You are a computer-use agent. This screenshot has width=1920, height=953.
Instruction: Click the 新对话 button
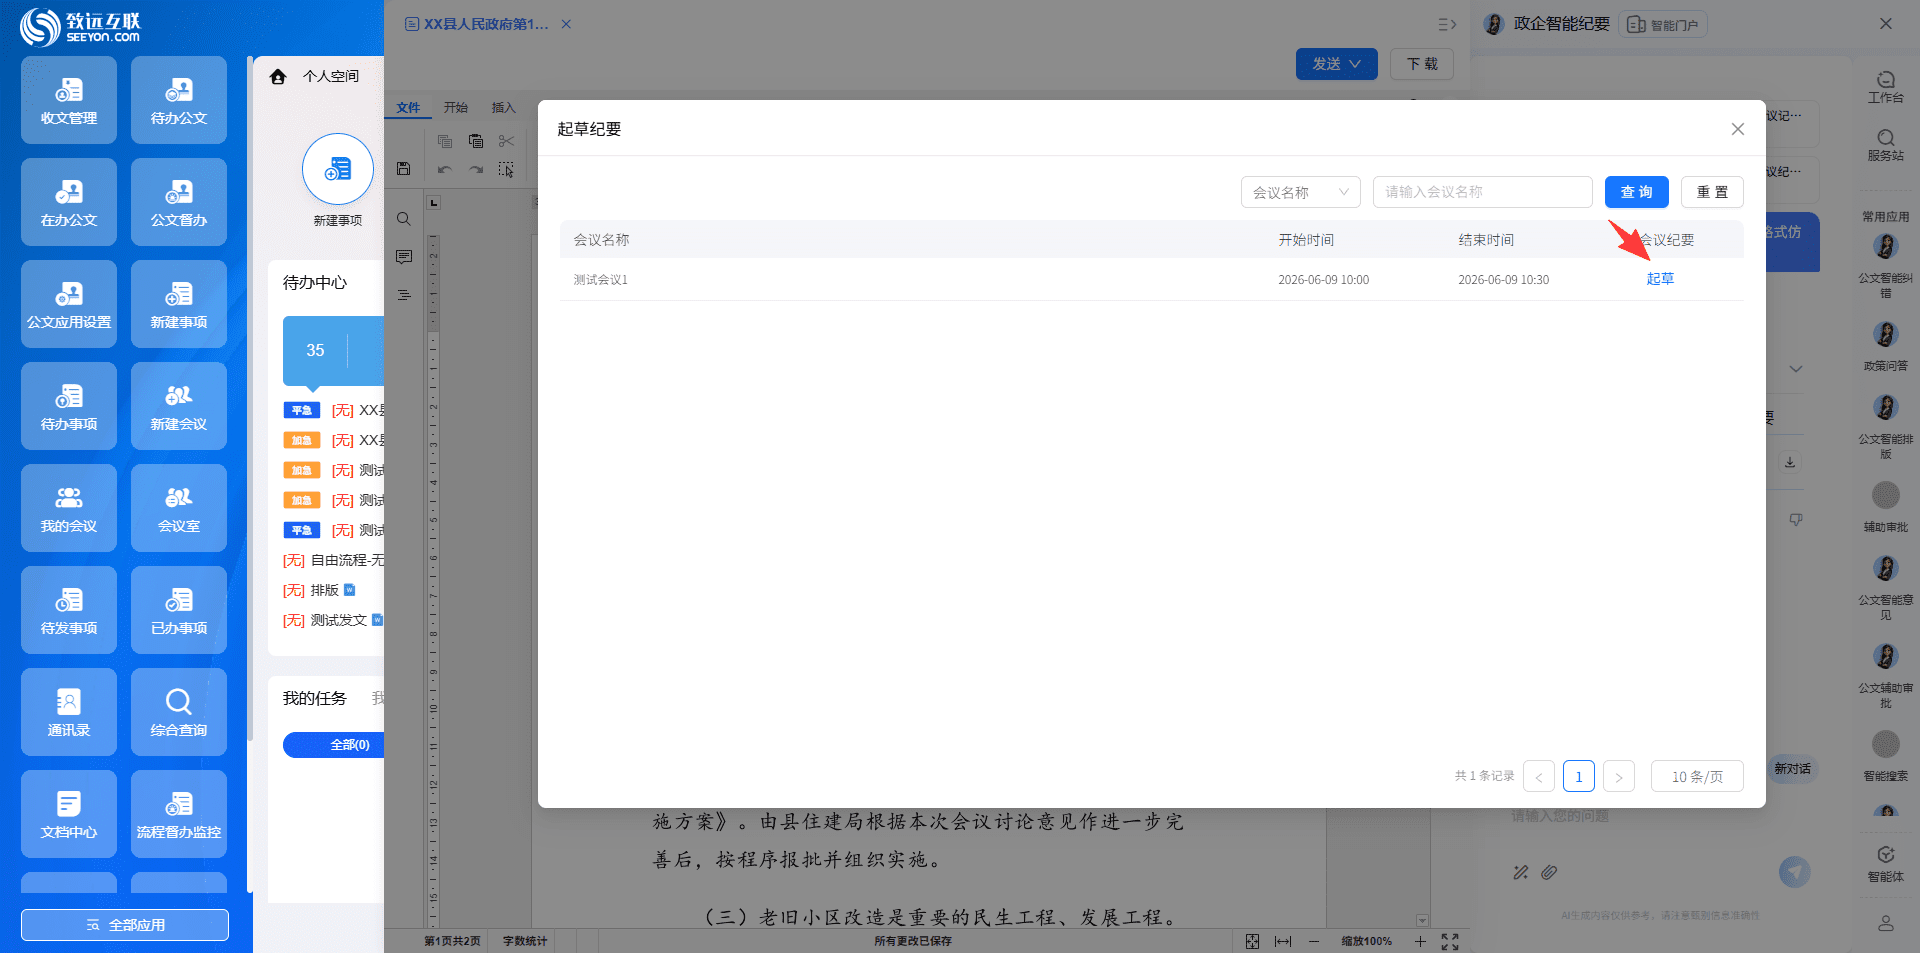(1793, 769)
